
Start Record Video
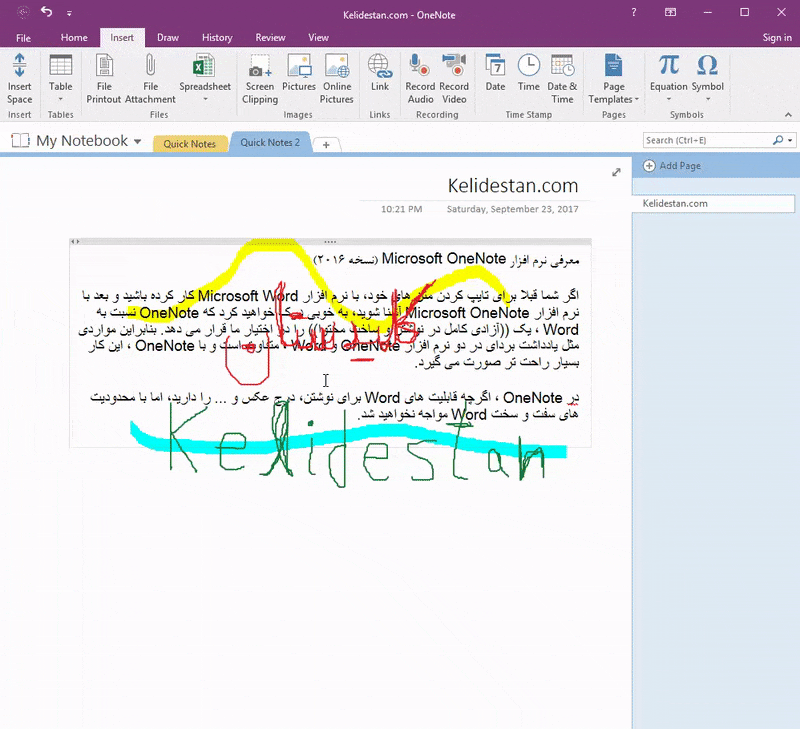click(x=454, y=79)
